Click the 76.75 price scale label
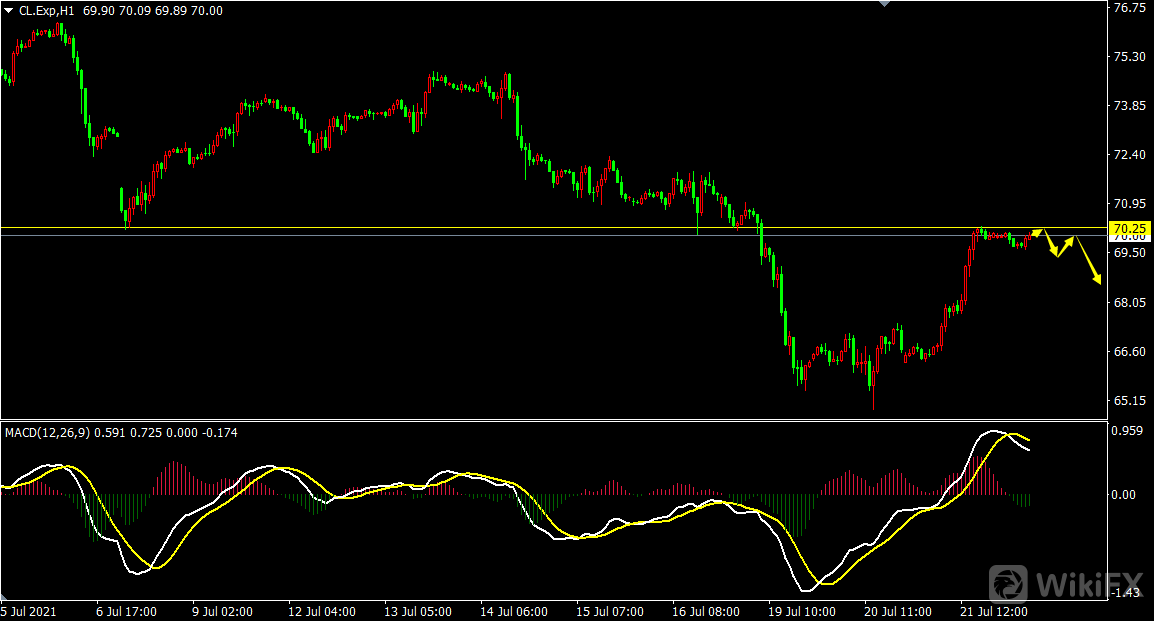Screen dimensions: 1154x621 (1128, 8)
